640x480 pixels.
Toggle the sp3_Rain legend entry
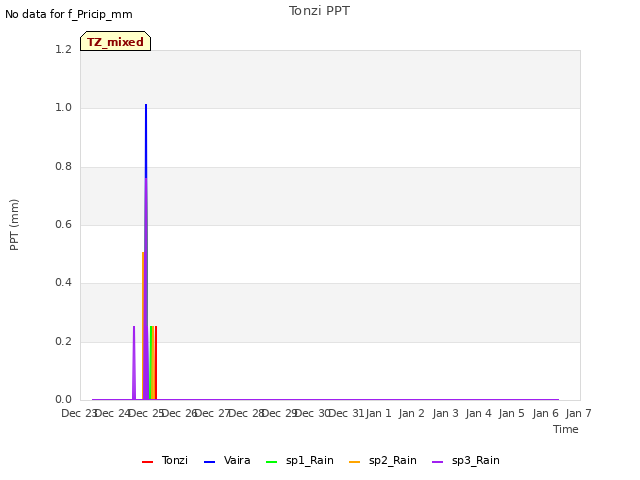point(465,460)
